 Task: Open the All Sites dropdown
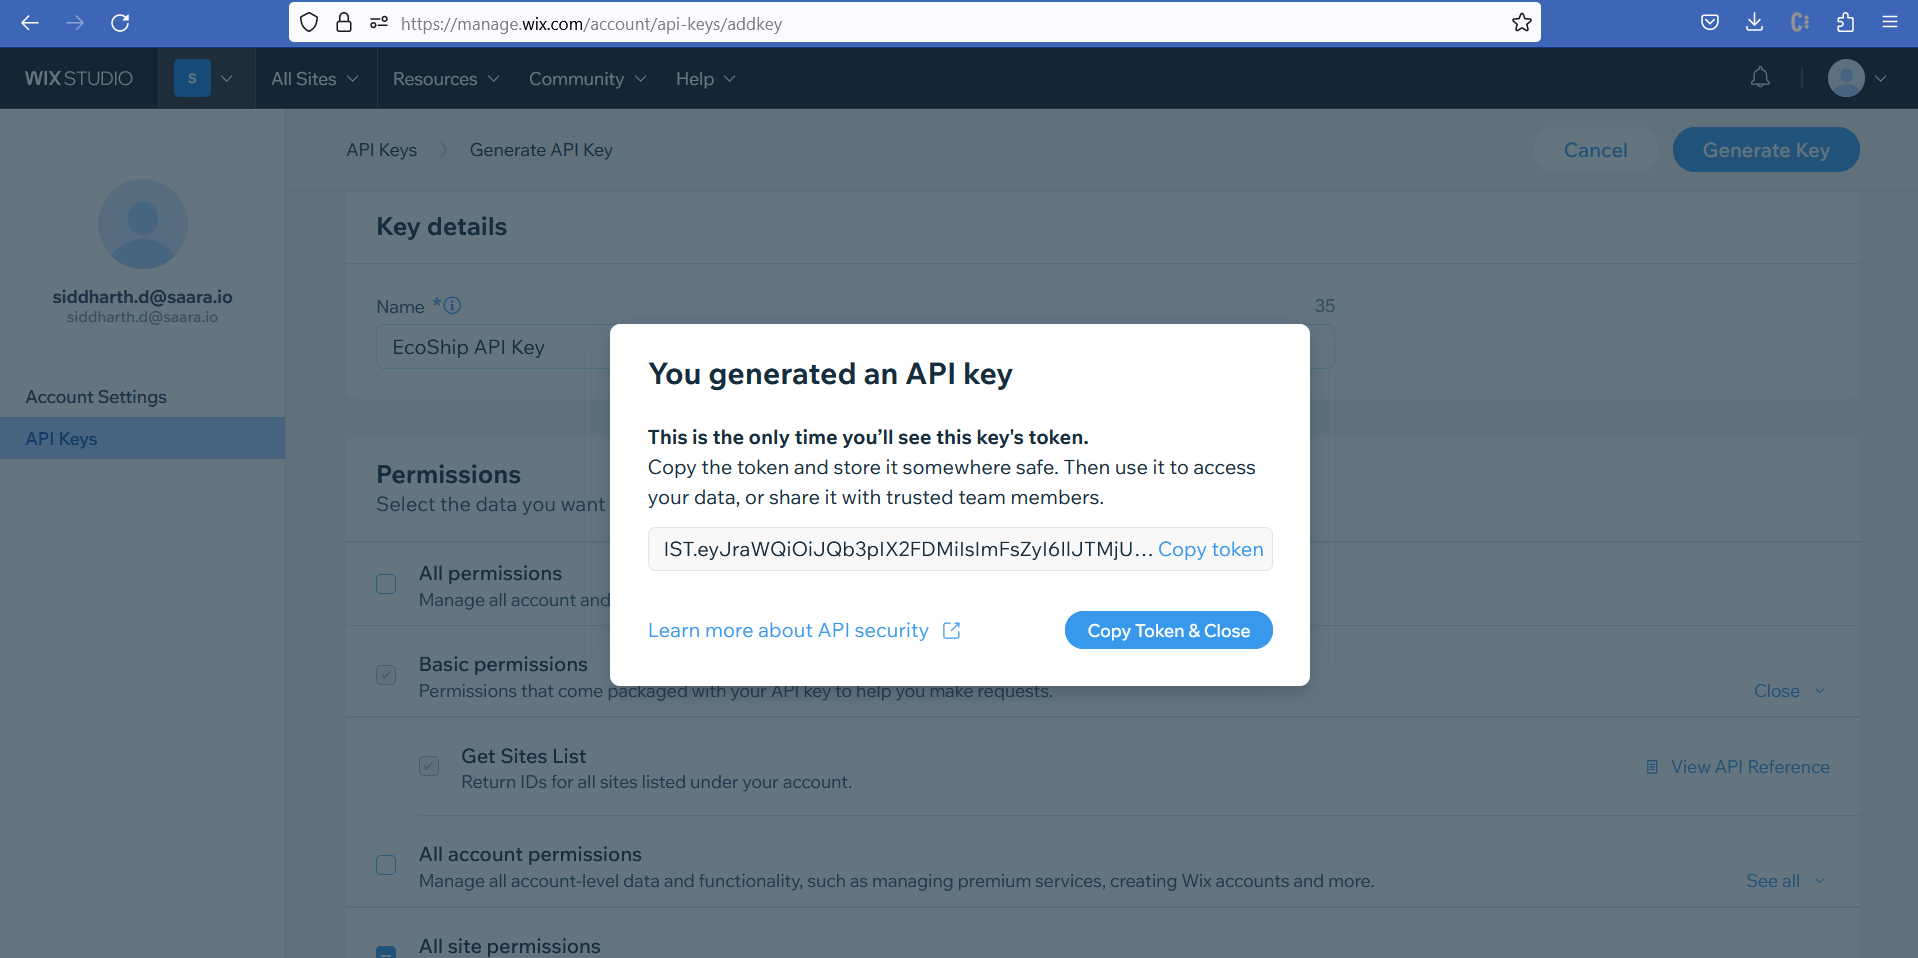click(314, 78)
